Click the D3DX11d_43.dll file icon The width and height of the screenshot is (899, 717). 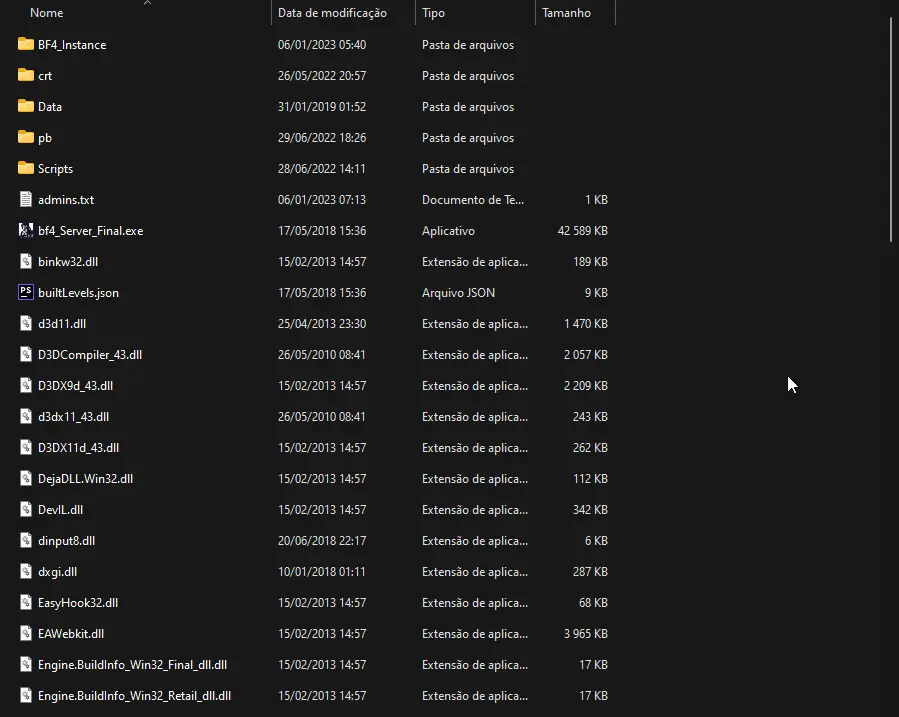(26, 447)
